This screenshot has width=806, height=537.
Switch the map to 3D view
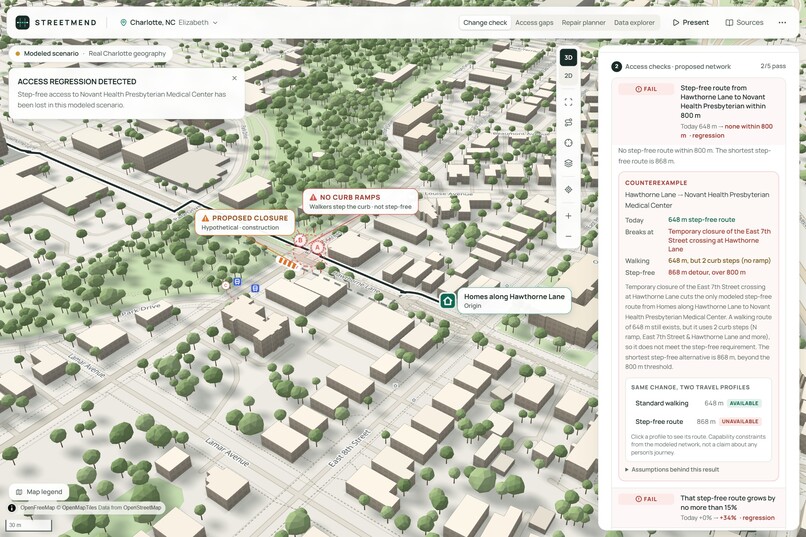[x=568, y=58]
